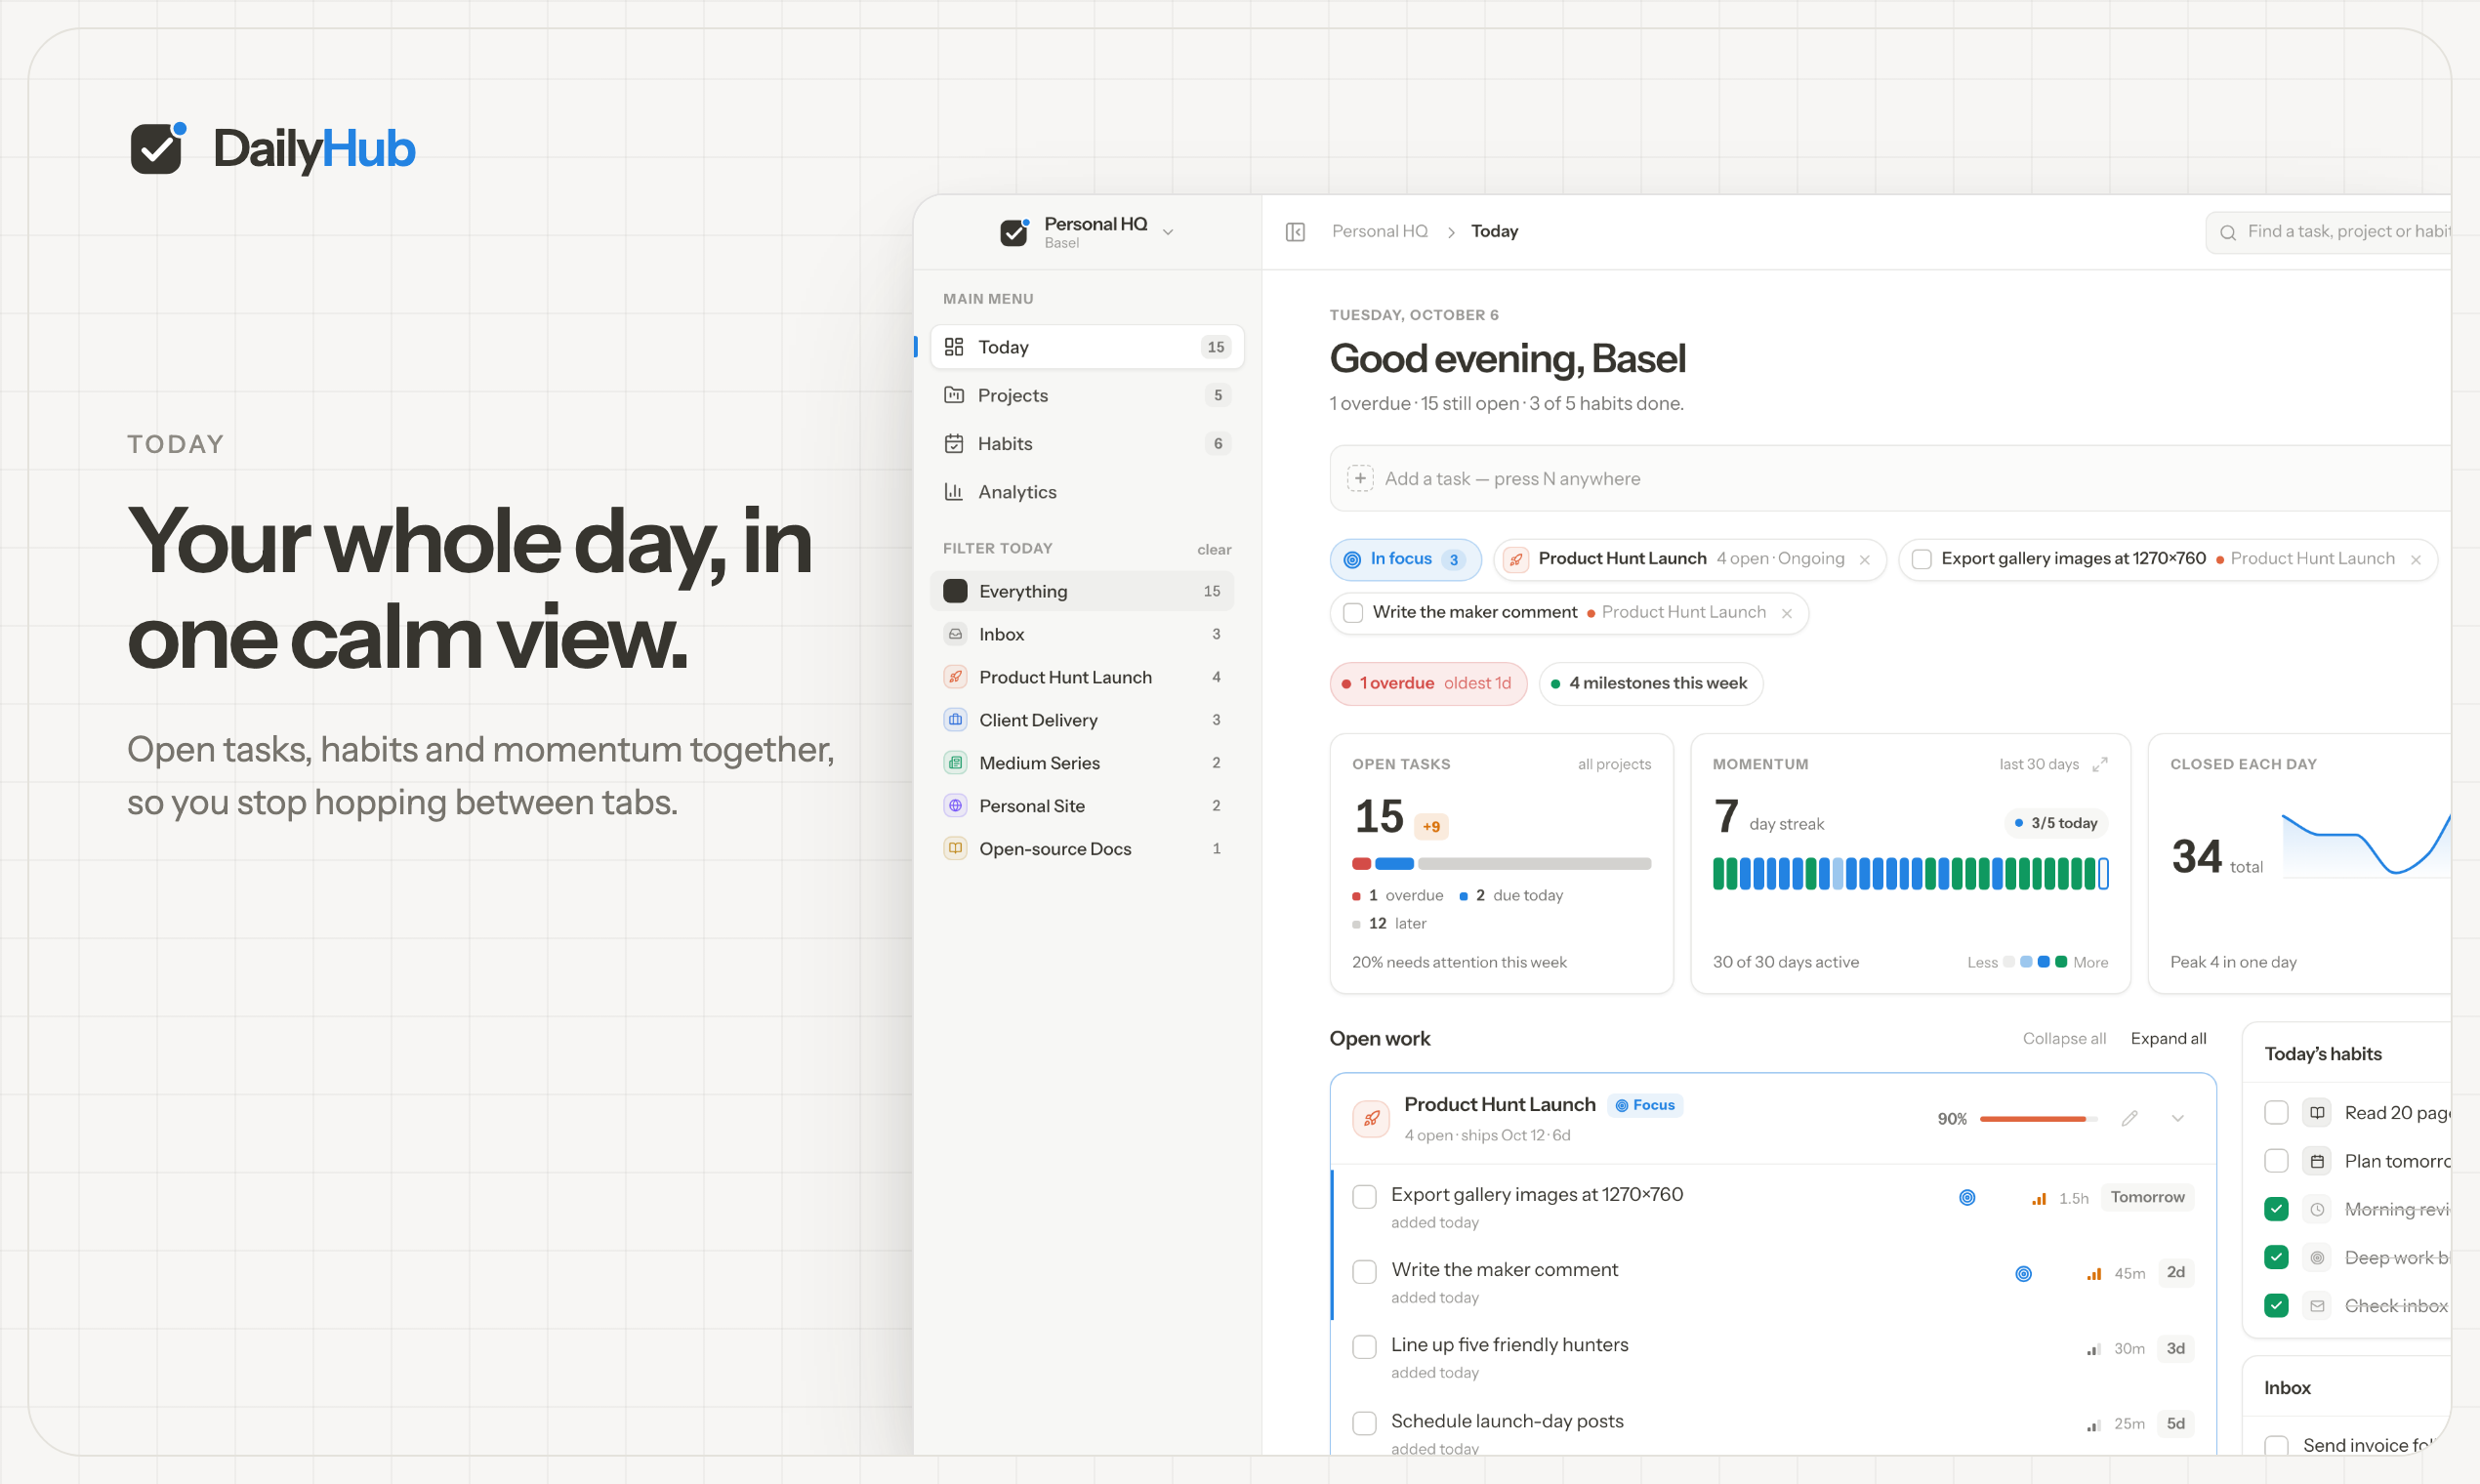The height and width of the screenshot is (1484, 2480).
Task: Check off Write the maker comment task in list
Action: 1364,1272
